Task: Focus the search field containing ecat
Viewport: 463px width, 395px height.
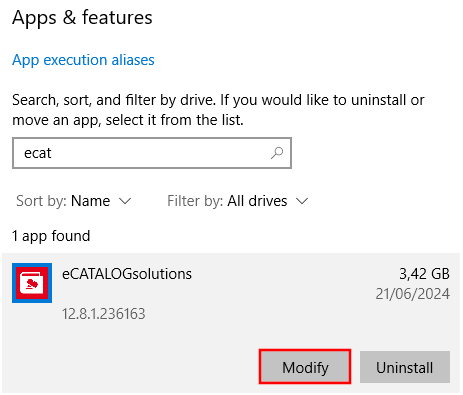Action: click(152, 153)
